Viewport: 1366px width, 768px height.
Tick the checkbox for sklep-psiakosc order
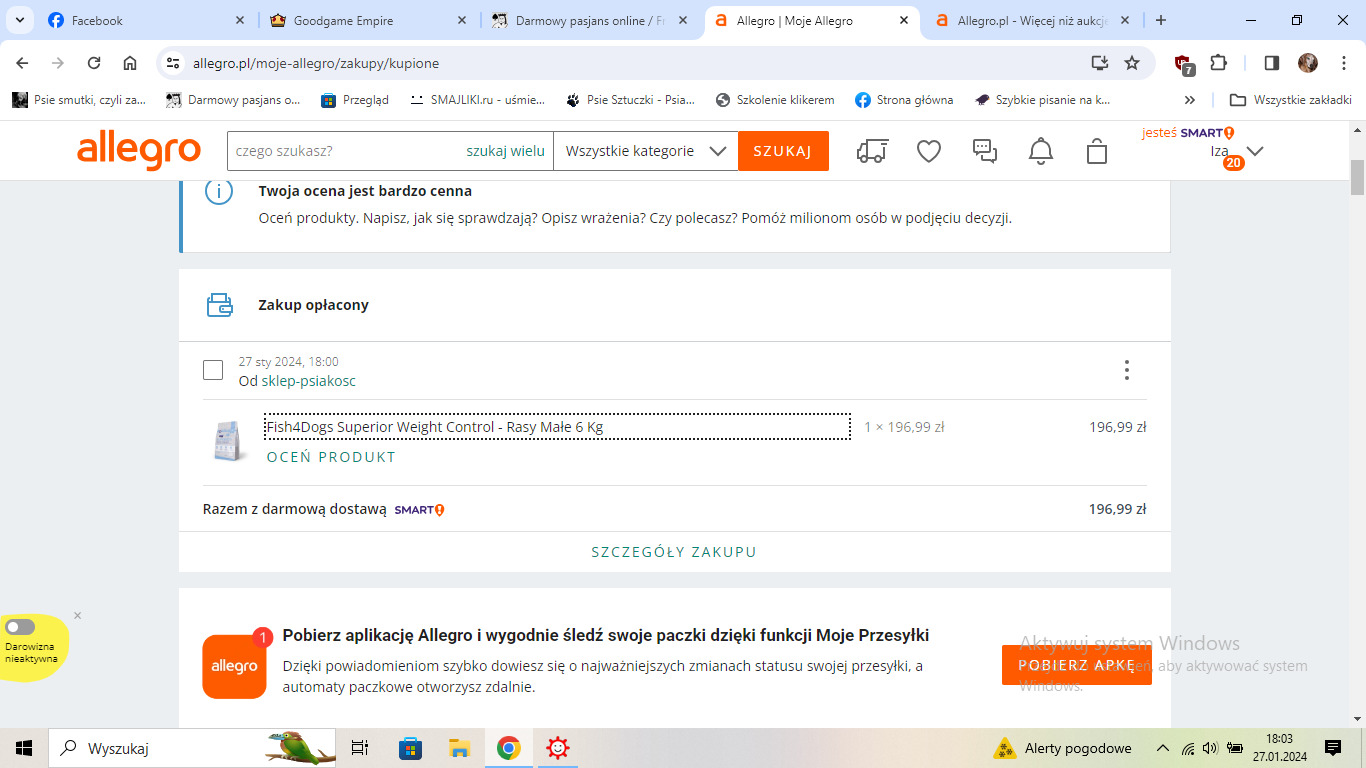click(x=213, y=370)
